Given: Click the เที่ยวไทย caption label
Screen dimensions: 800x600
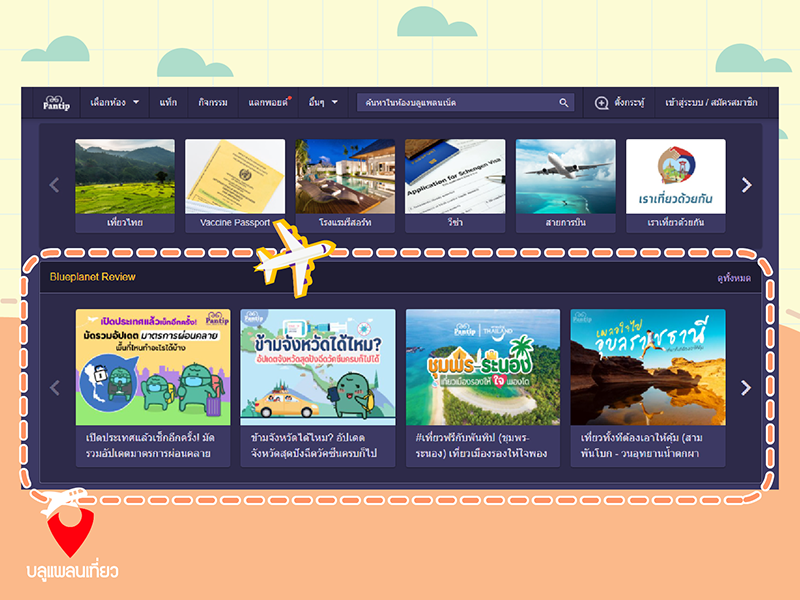Looking at the screenshot, I should tap(125, 222).
